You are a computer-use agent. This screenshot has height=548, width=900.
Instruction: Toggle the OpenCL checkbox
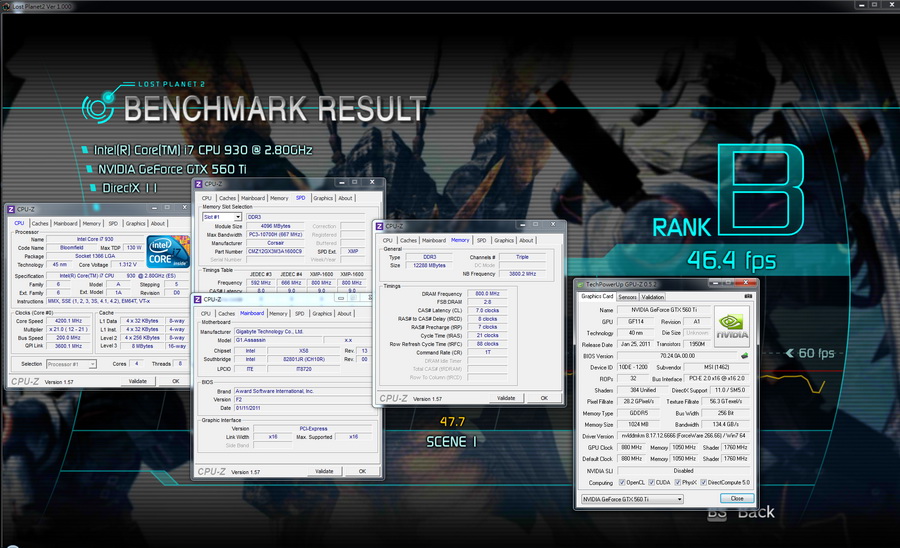tap(622, 483)
